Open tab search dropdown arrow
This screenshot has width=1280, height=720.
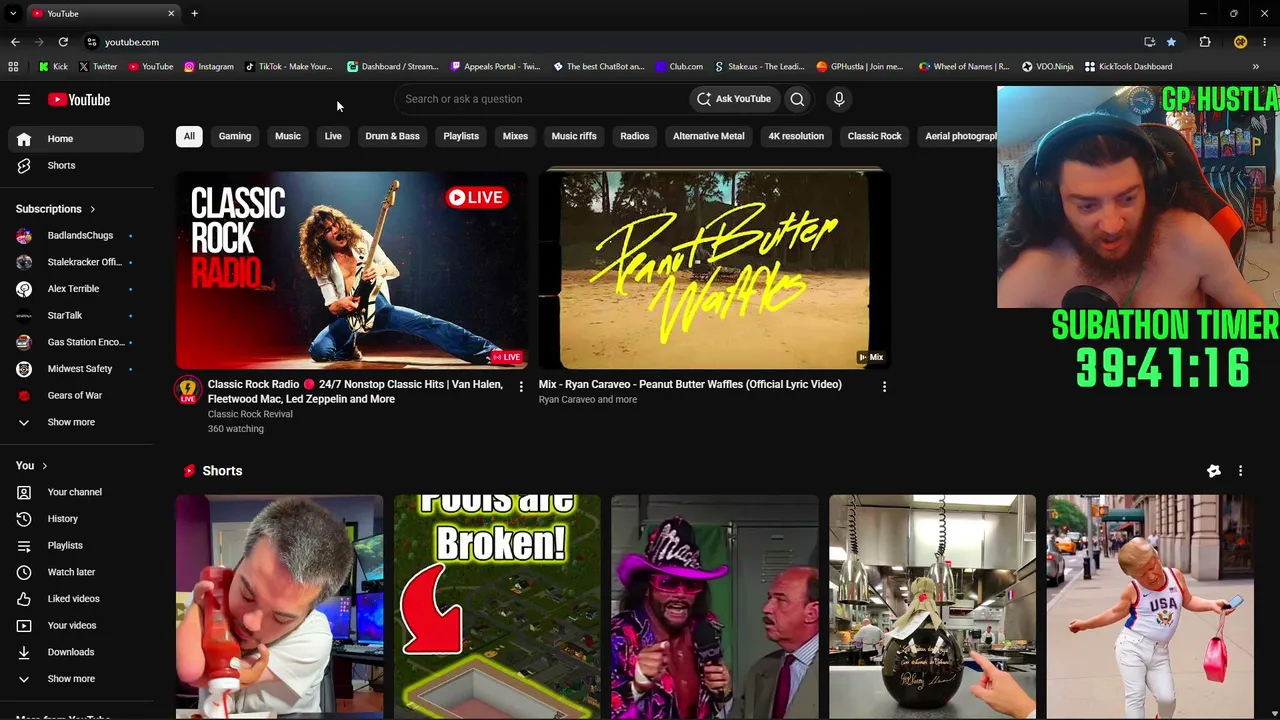tap(13, 13)
